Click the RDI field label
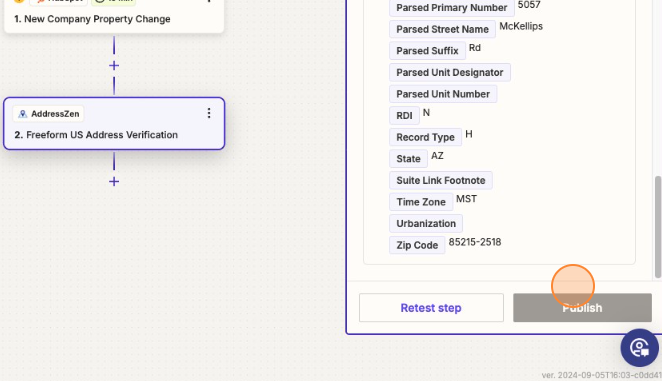The image size is (662, 381). click(404, 116)
